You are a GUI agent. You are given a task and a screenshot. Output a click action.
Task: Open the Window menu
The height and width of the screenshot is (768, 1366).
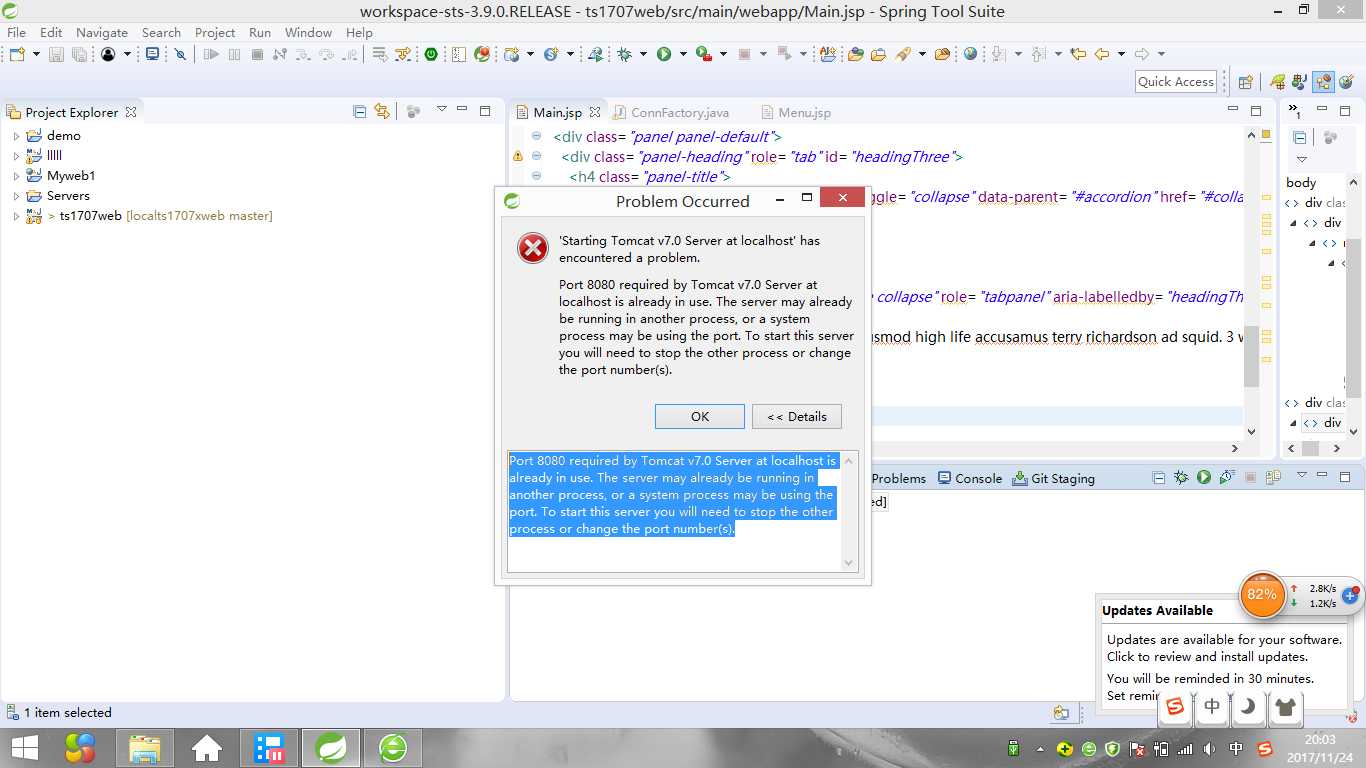pos(308,32)
